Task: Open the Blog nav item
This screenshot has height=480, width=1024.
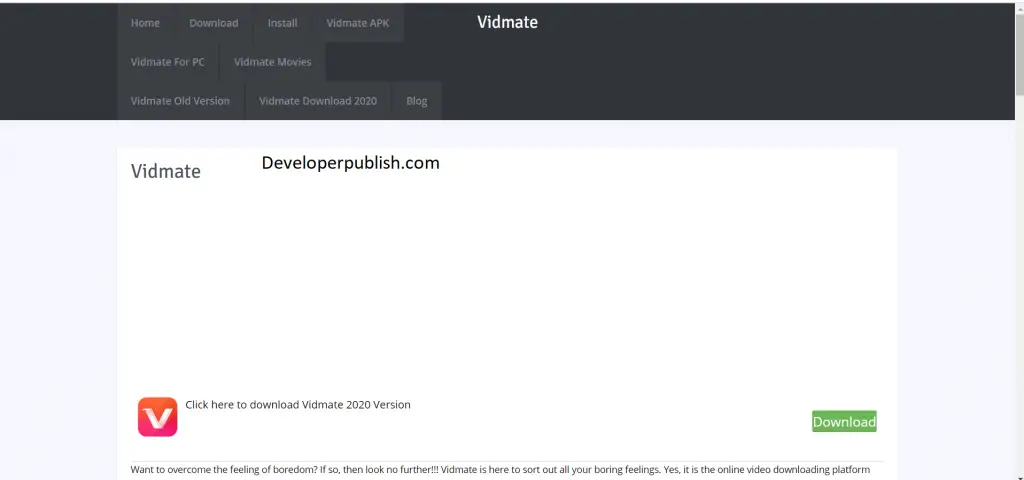Action: coord(417,101)
